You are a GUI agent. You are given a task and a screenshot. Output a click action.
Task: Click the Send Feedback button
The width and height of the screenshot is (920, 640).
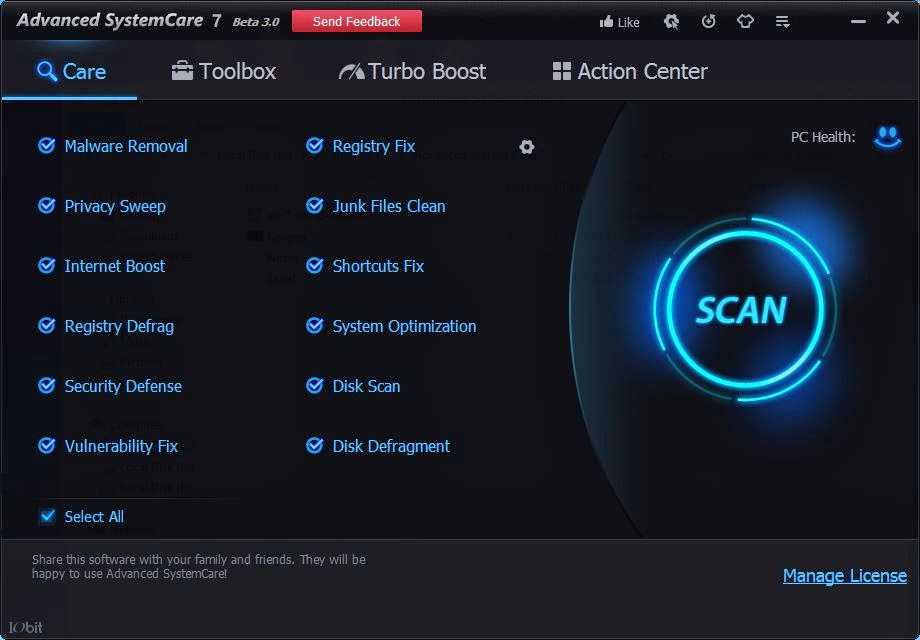click(x=357, y=21)
